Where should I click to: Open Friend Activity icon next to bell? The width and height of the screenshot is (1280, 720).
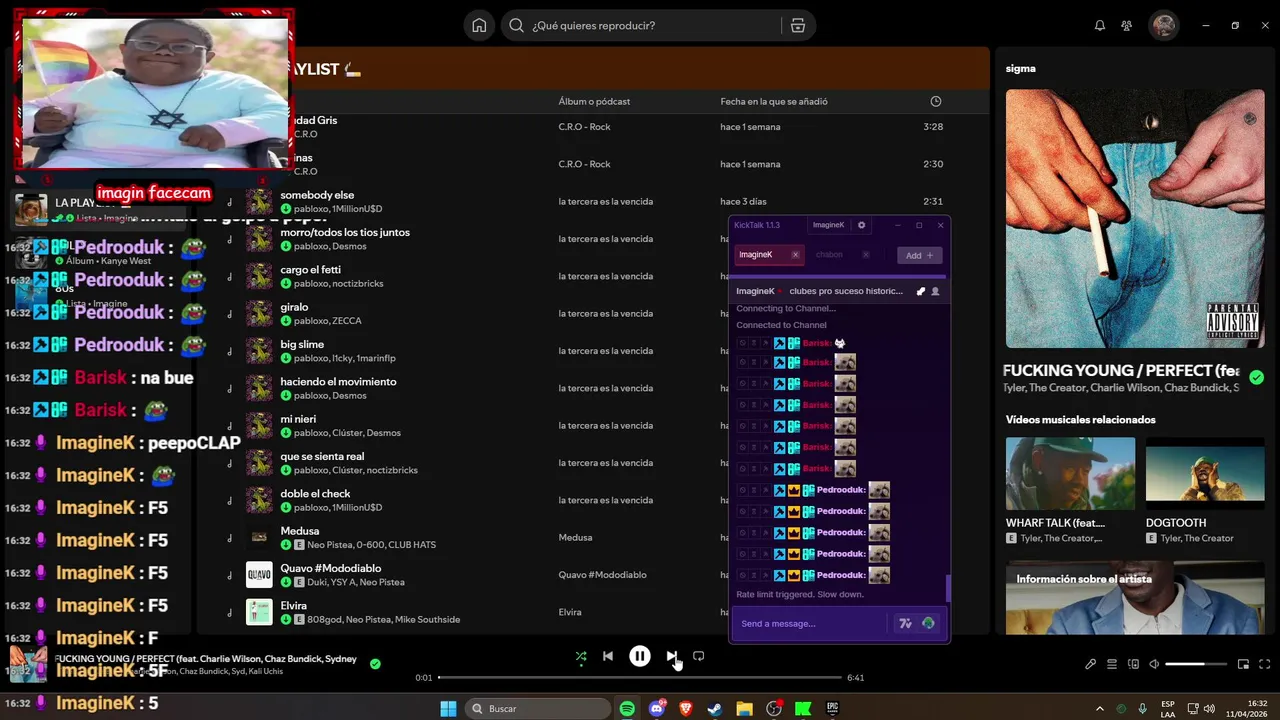(x=1127, y=25)
